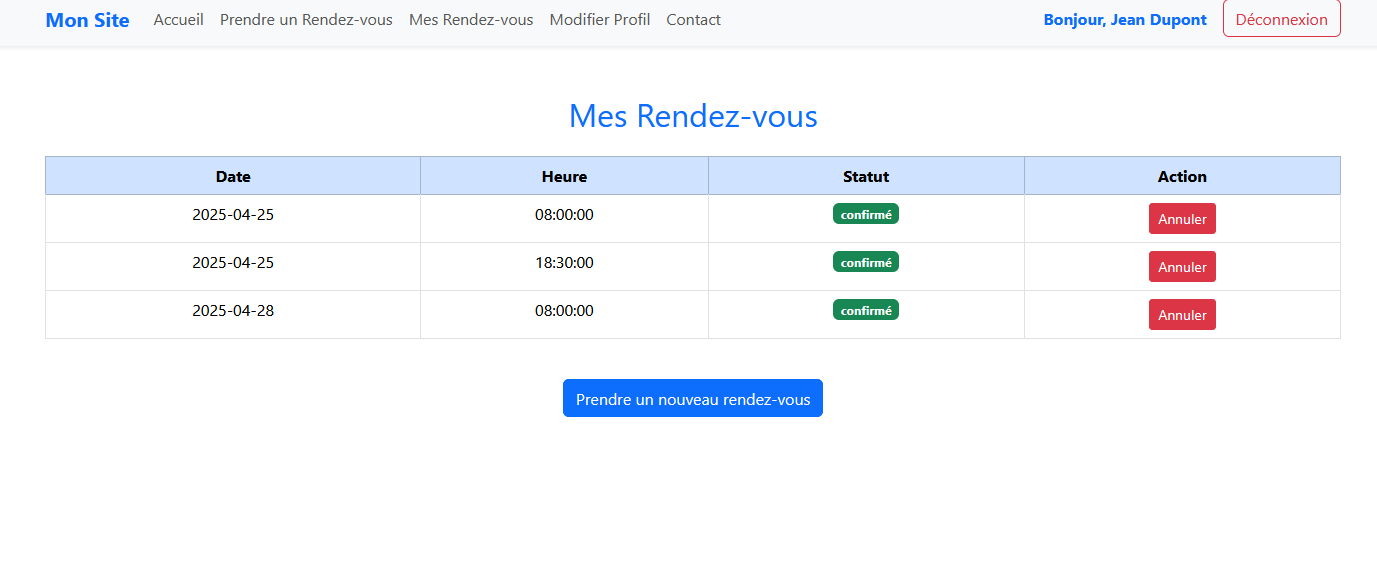Cancel the 2025-04-28 appointment
The height and width of the screenshot is (584, 1377).
click(1182, 315)
